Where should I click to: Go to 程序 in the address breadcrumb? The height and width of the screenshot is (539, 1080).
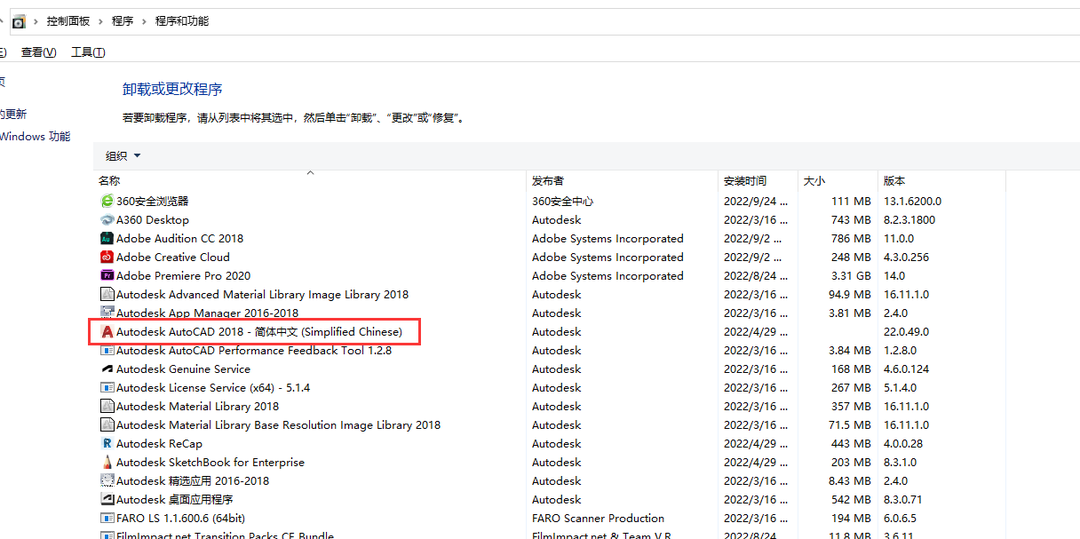pyautogui.click(x=123, y=21)
